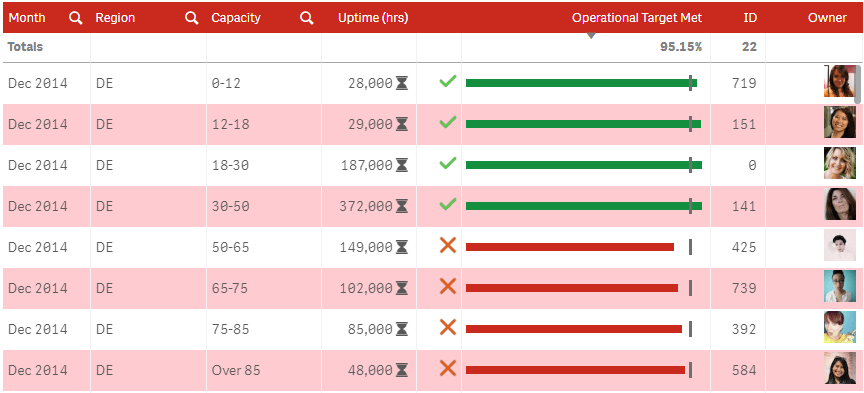
Task: Open owner photo in the 18-30 row
Action: pyautogui.click(x=840, y=163)
